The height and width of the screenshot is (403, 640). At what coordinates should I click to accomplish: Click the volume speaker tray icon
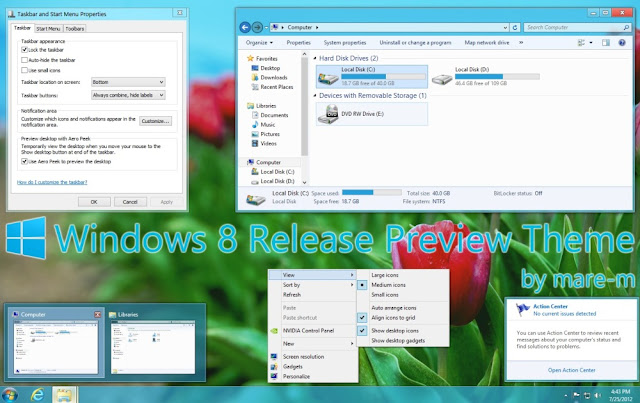click(597, 395)
